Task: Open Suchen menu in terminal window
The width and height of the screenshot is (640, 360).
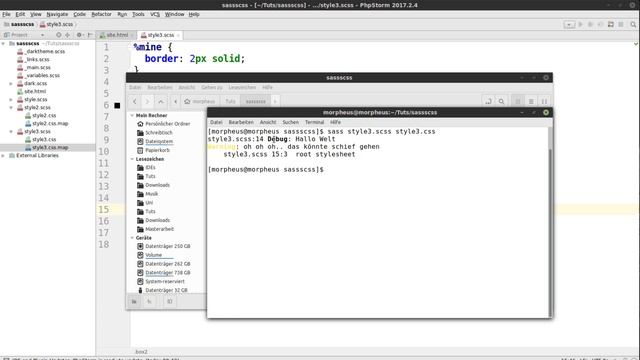Action: pyautogui.click(x=291, y=122)
